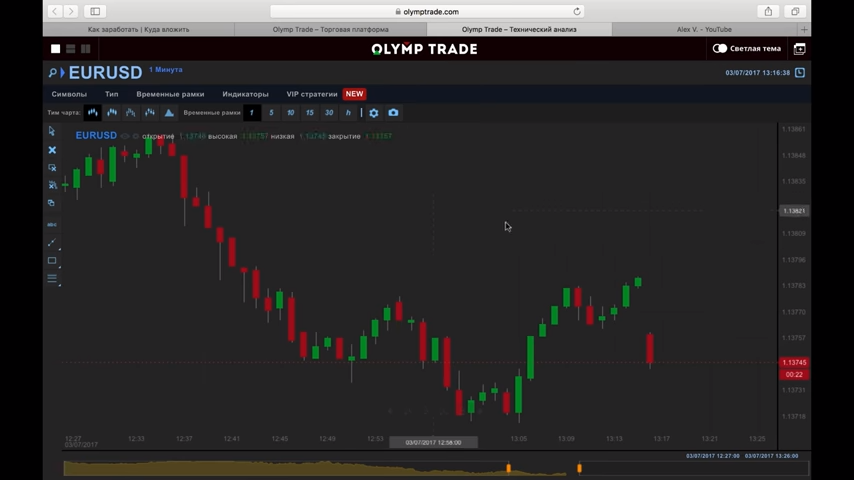Grab right orange range slider handle
This screenshot has height=480, width=854.
580,468
